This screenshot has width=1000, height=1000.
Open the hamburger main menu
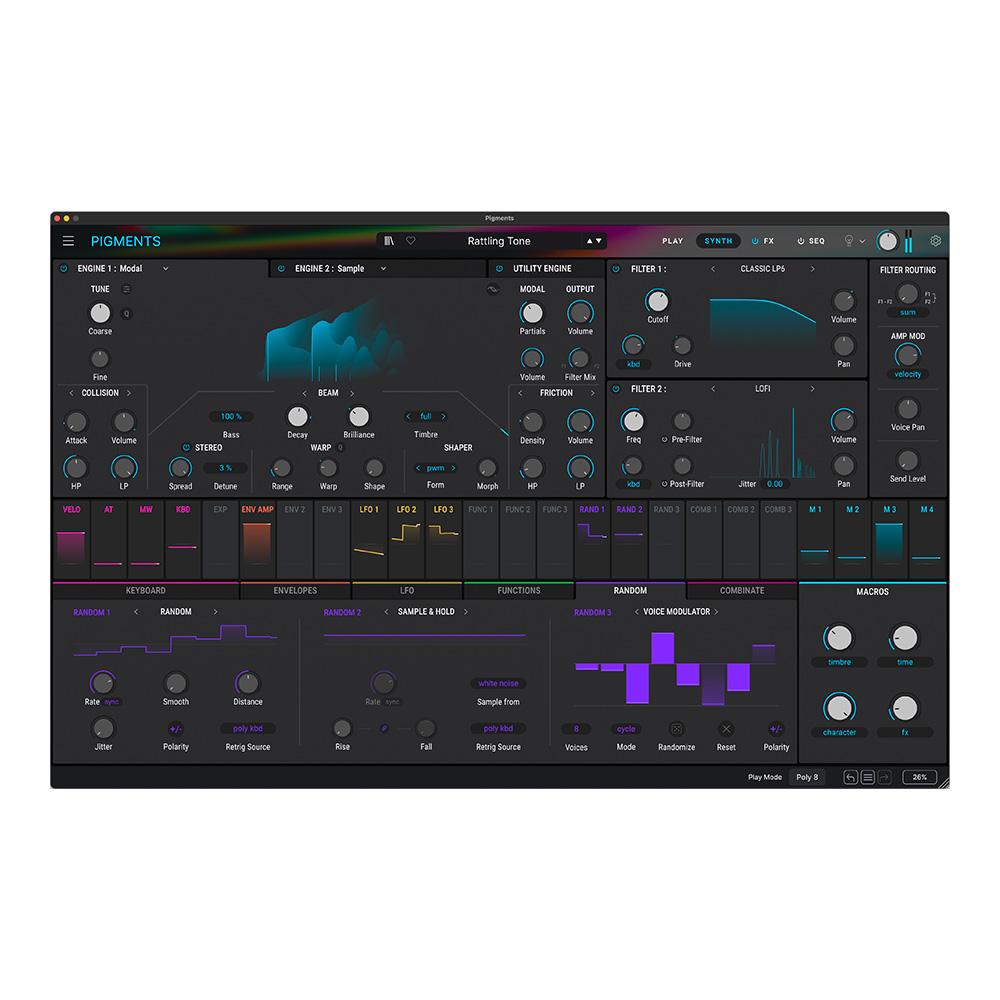(x=68, y=241)
